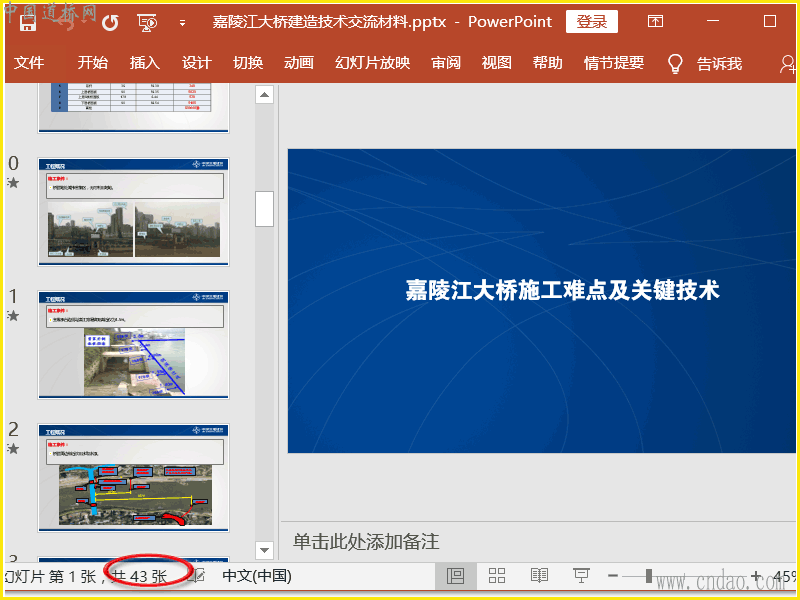Screen dimensions: 800x600
Task: Click the 登录 sign-in button
Action: pyautogui.click(x=592, y=21)
